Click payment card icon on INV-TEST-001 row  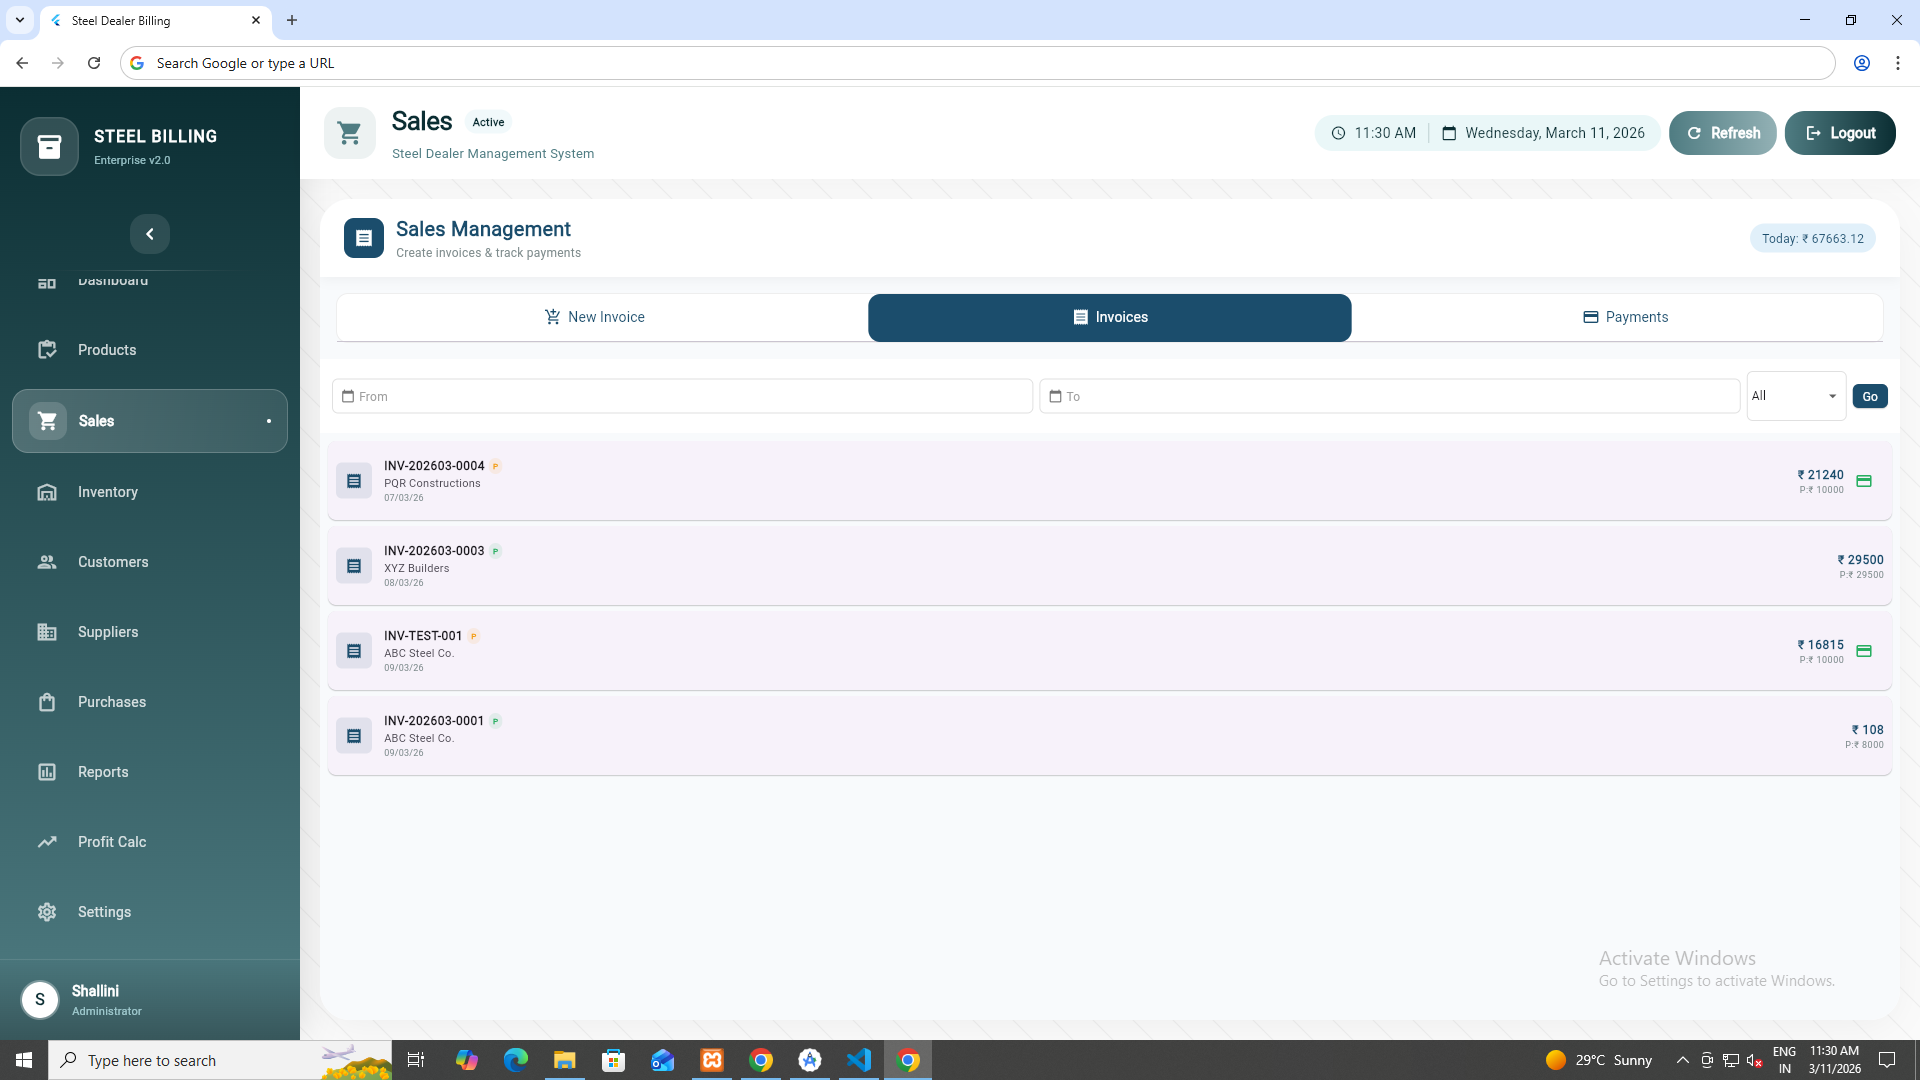pos(1864,651)
